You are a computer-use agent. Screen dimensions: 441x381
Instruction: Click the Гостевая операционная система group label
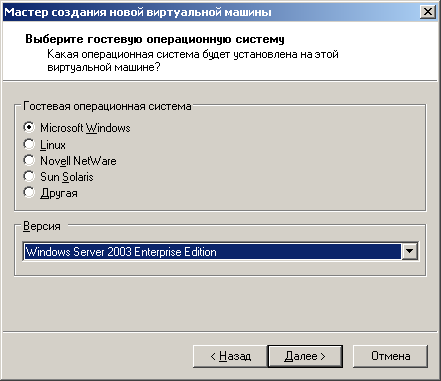pos(107,106)
